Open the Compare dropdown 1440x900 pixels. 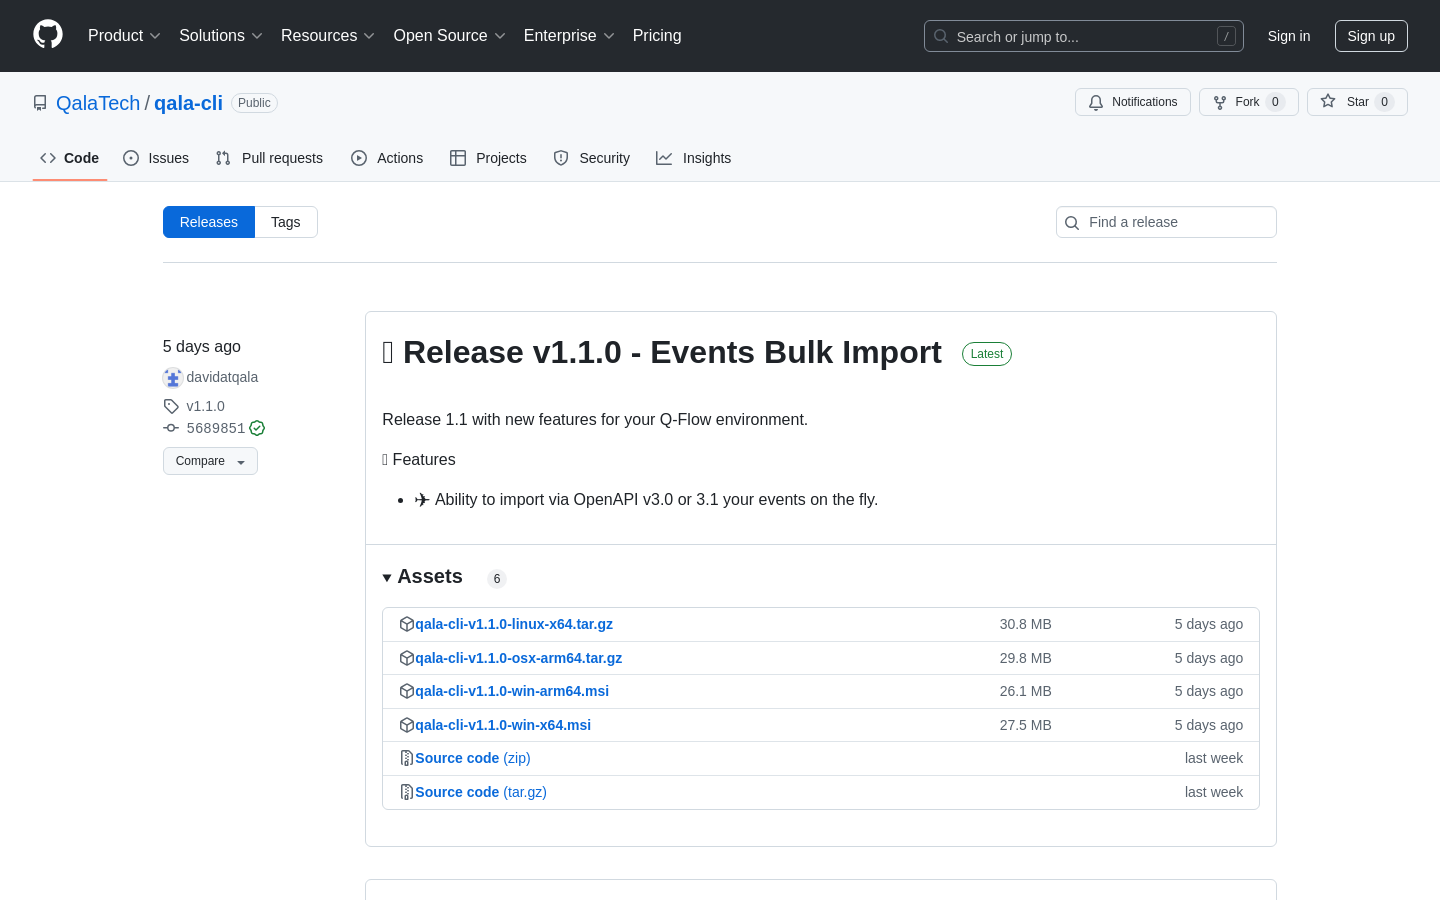tap(210, 461)
